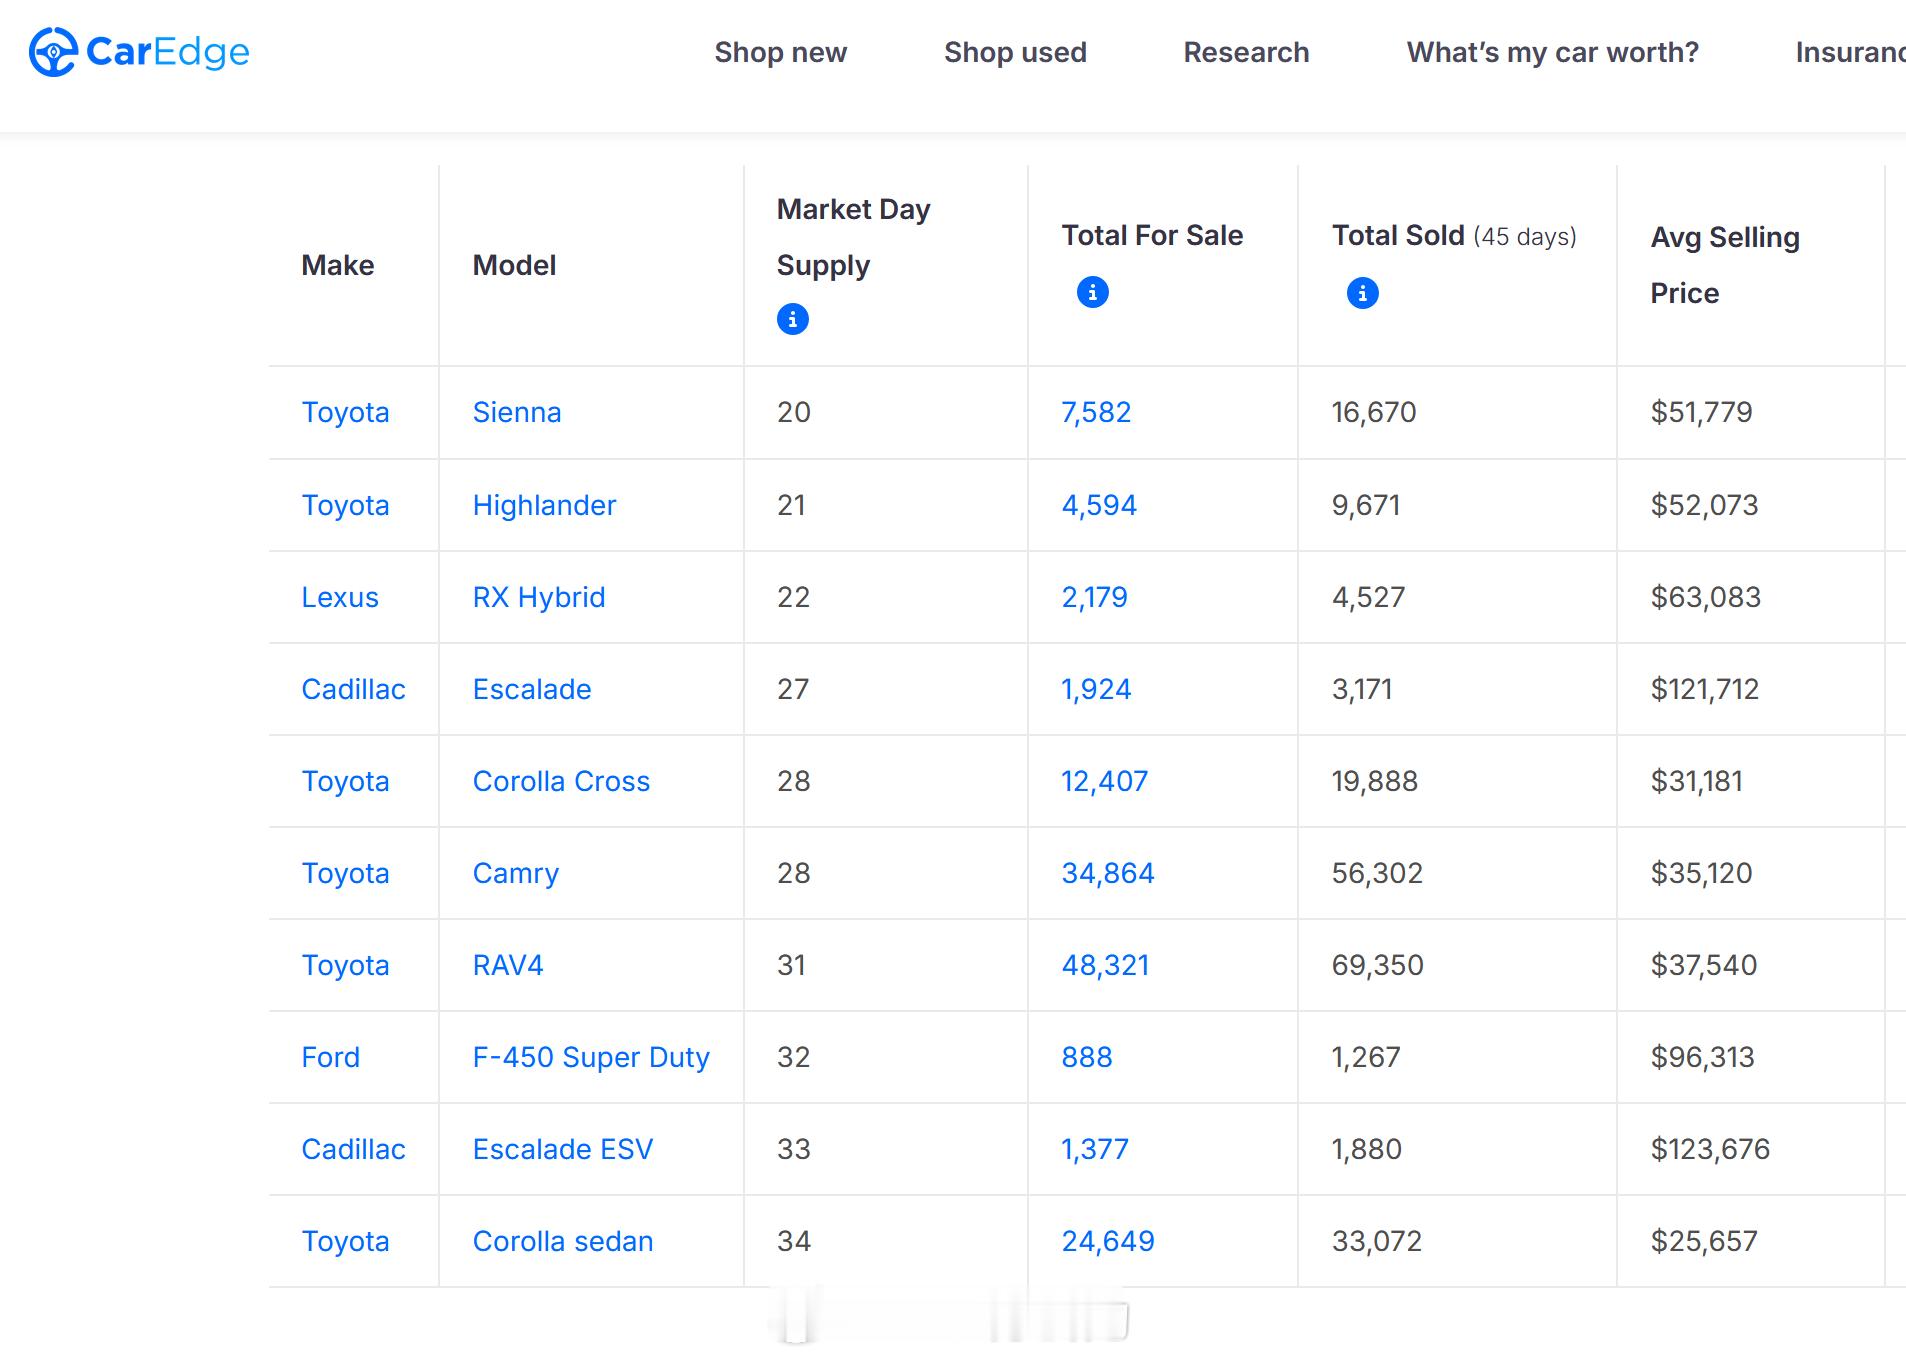Screen dimensions: 1906x1363
Task: Open the RX Hybrid model link
Action: [539, 597]
